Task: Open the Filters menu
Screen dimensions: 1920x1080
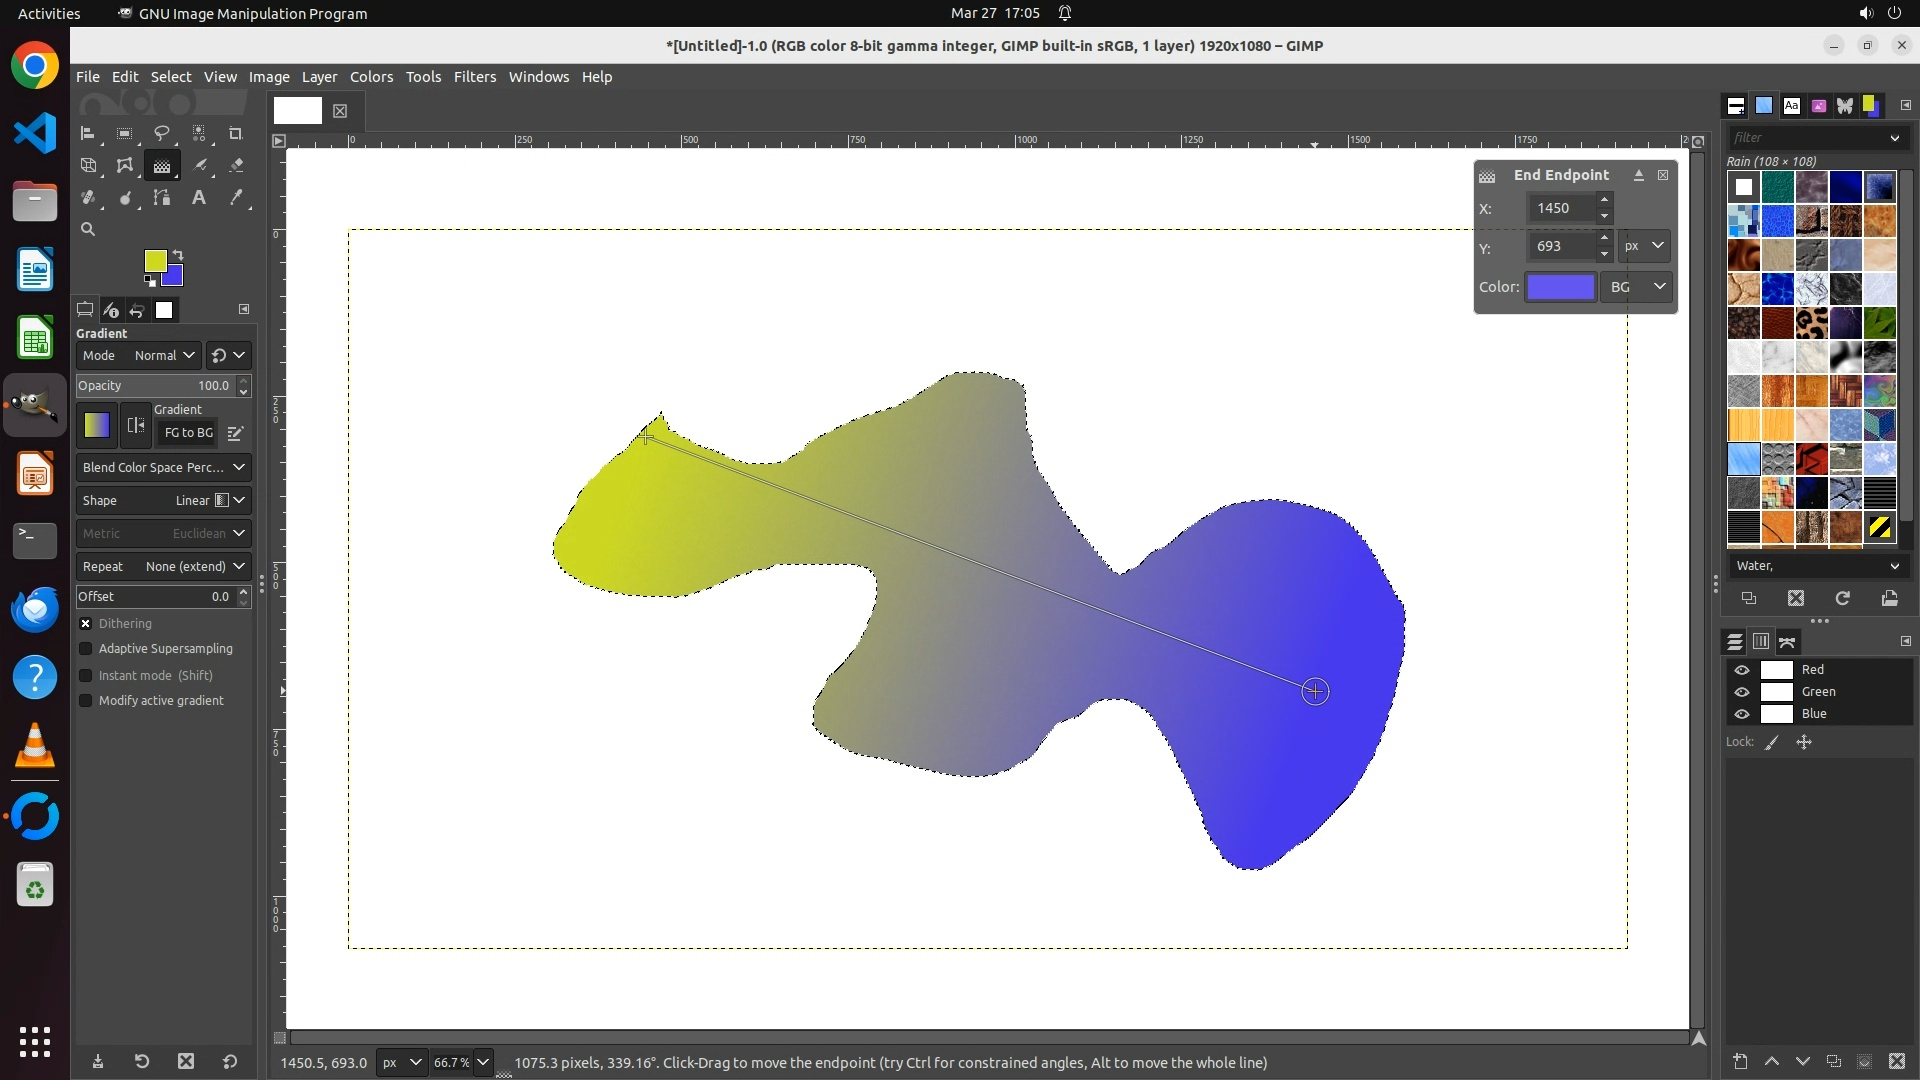Action: (474, 77)
